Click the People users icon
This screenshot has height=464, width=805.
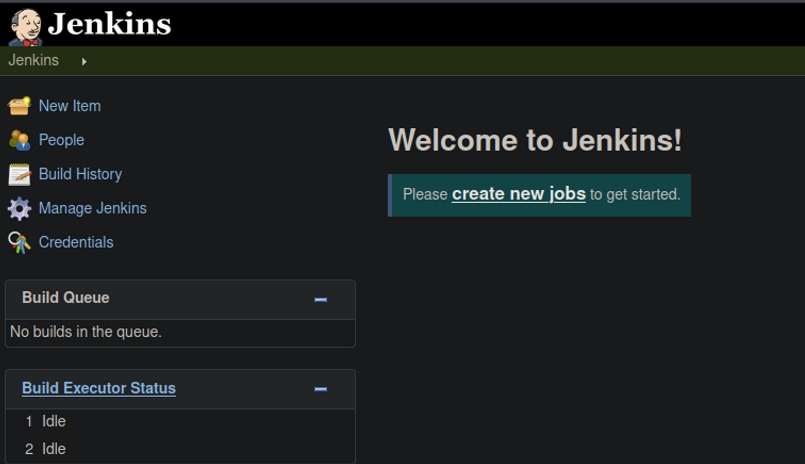click(19, 140)
